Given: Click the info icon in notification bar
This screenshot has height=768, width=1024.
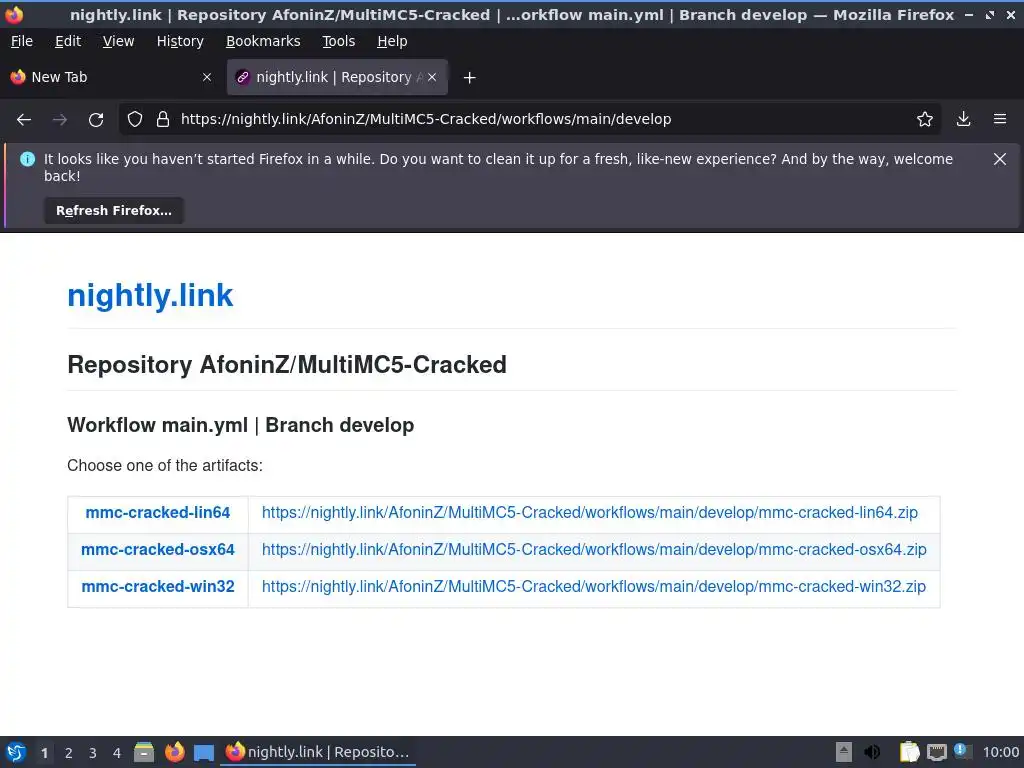Looking at the screenshot, I should point(27,159).
